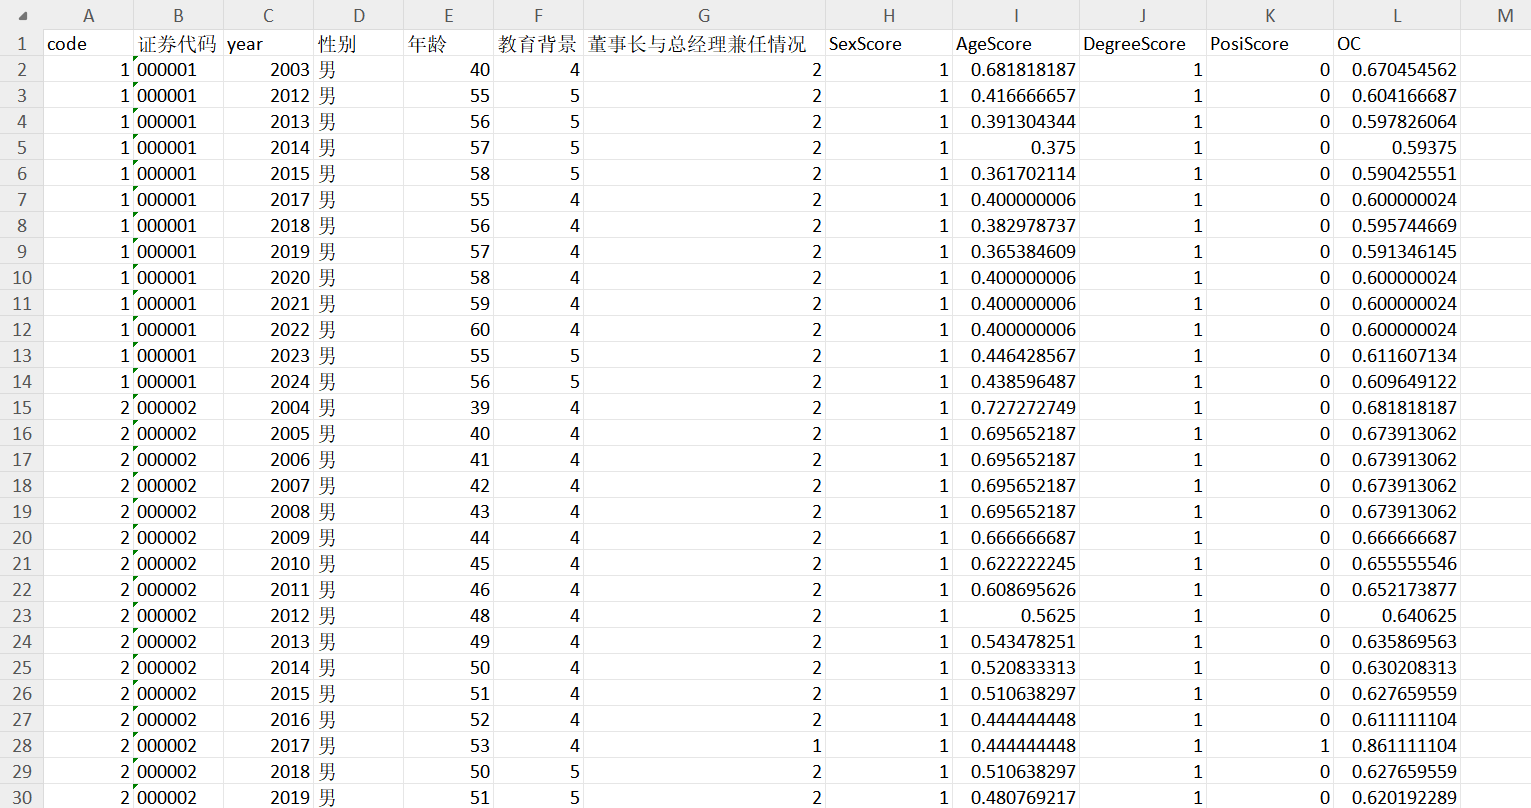Select AgeScore value 0.361702114
Image resolution: width=1531 pixels, height=808 pixels.
(x=1016, y=174)
